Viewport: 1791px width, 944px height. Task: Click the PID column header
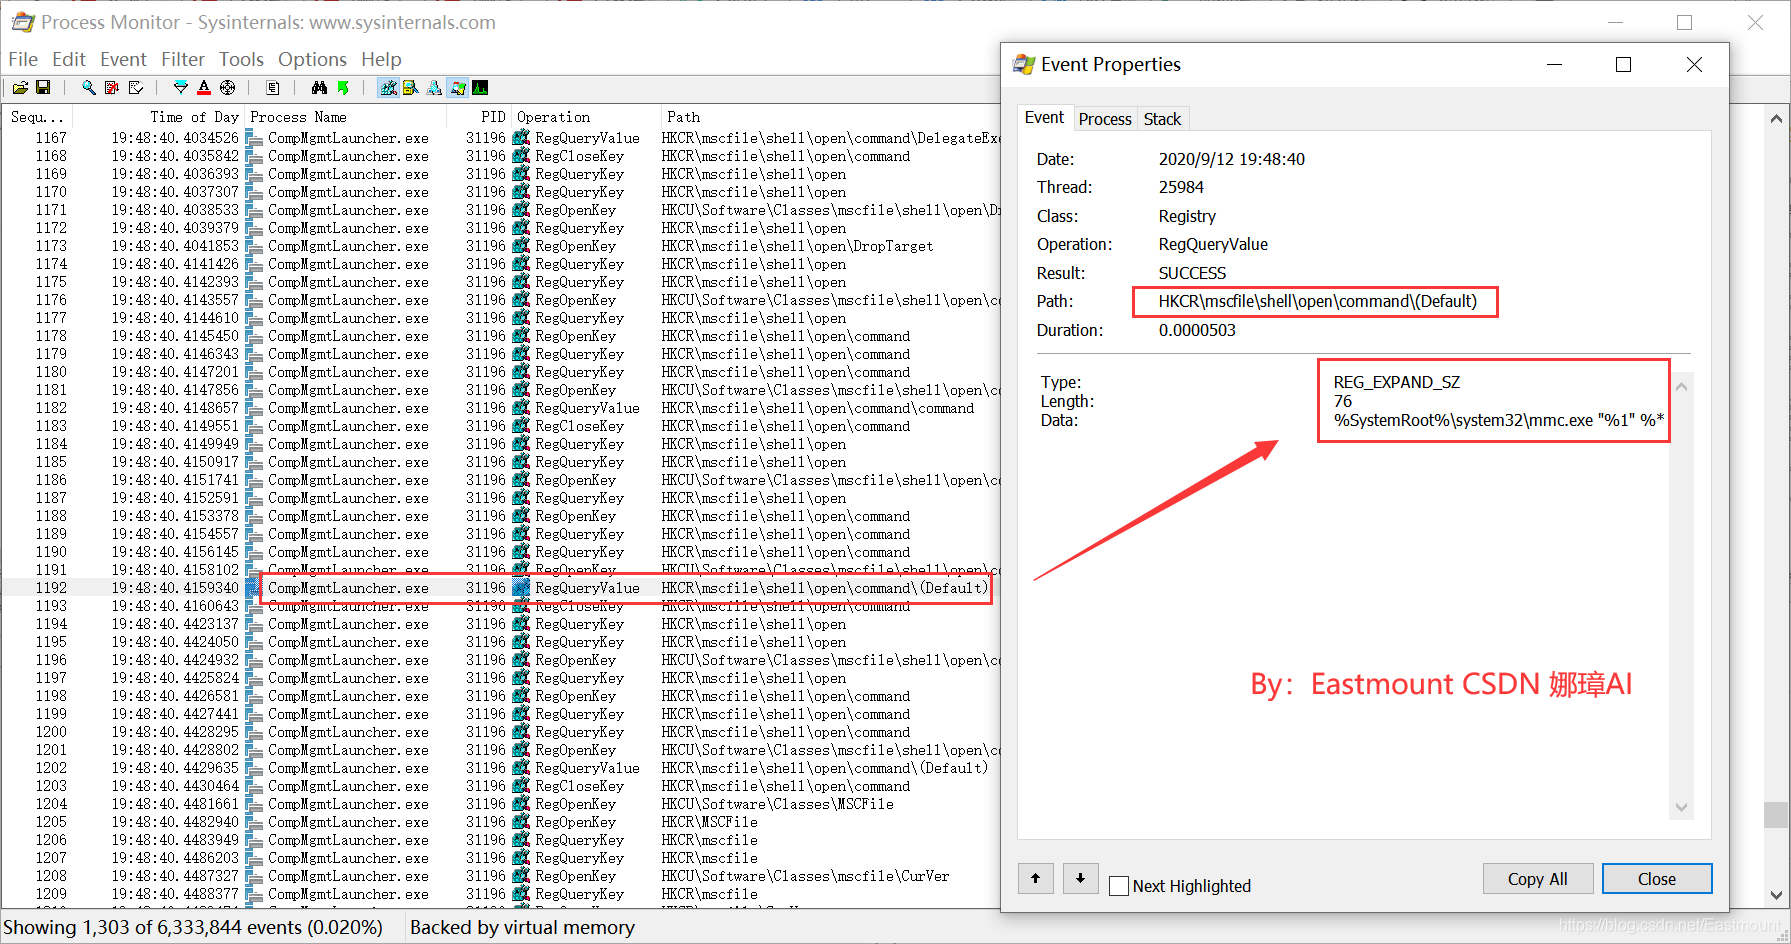[x=481, y=117]
